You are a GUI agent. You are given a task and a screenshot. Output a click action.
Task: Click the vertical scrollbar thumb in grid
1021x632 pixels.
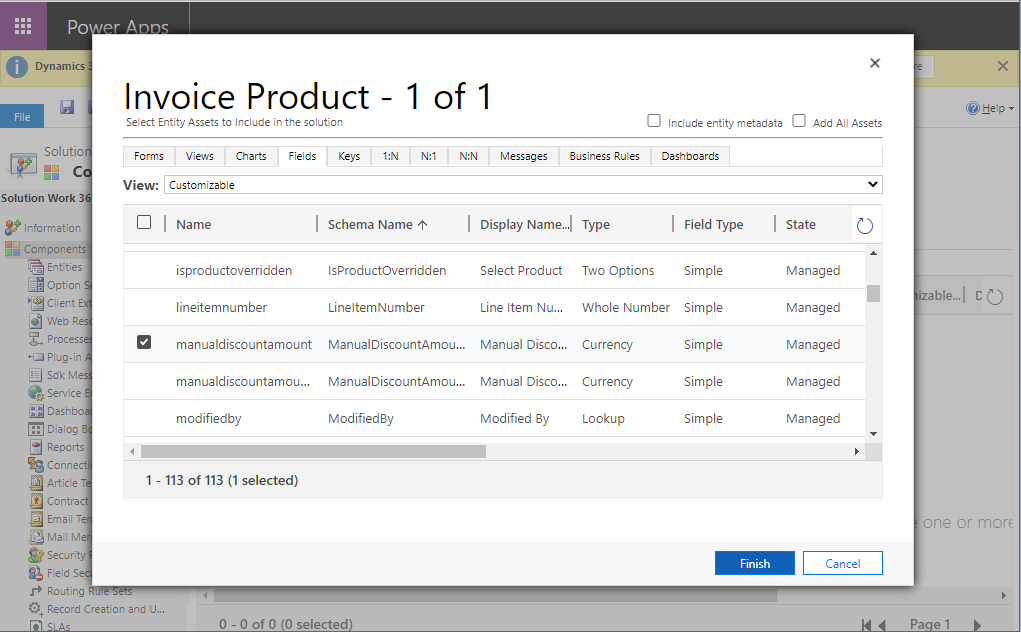(873, 294)
